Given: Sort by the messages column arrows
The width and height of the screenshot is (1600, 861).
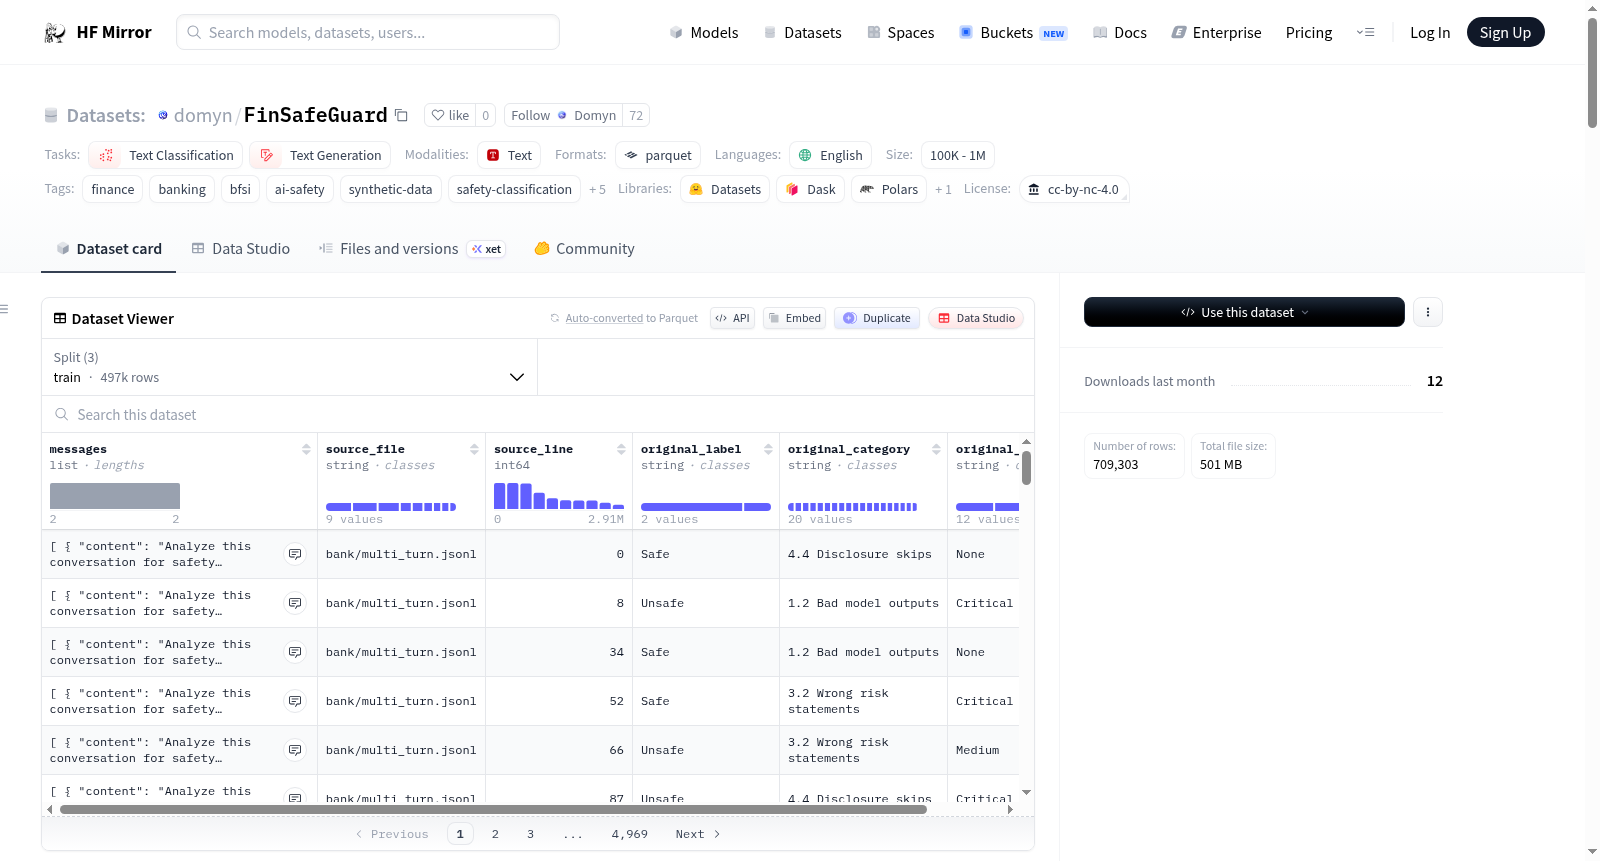Looking at the screenshot, I should (306, 449).
